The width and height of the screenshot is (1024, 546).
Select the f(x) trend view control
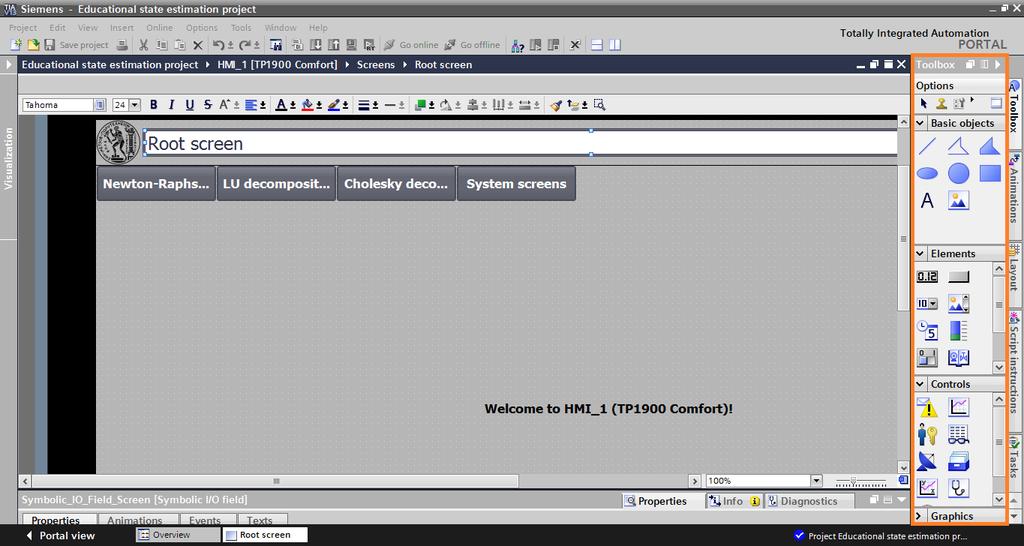(927, 488)
